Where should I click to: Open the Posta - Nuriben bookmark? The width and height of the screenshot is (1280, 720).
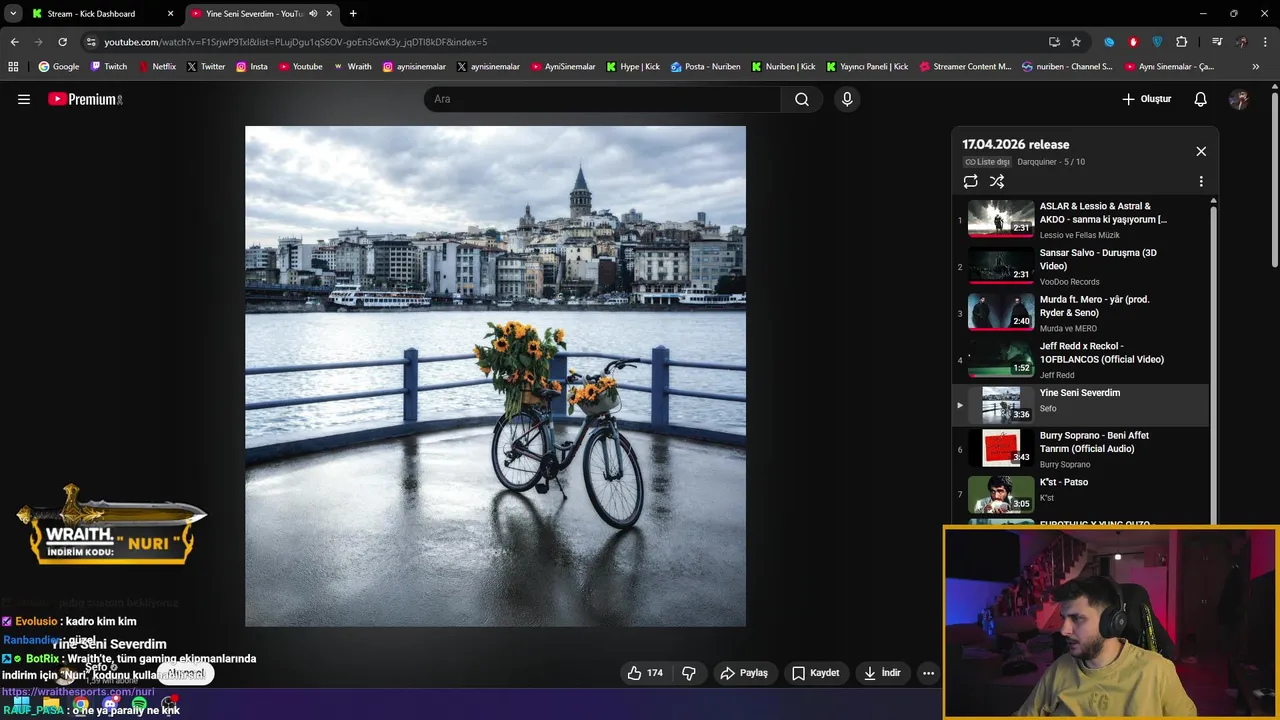pos(706,67)
